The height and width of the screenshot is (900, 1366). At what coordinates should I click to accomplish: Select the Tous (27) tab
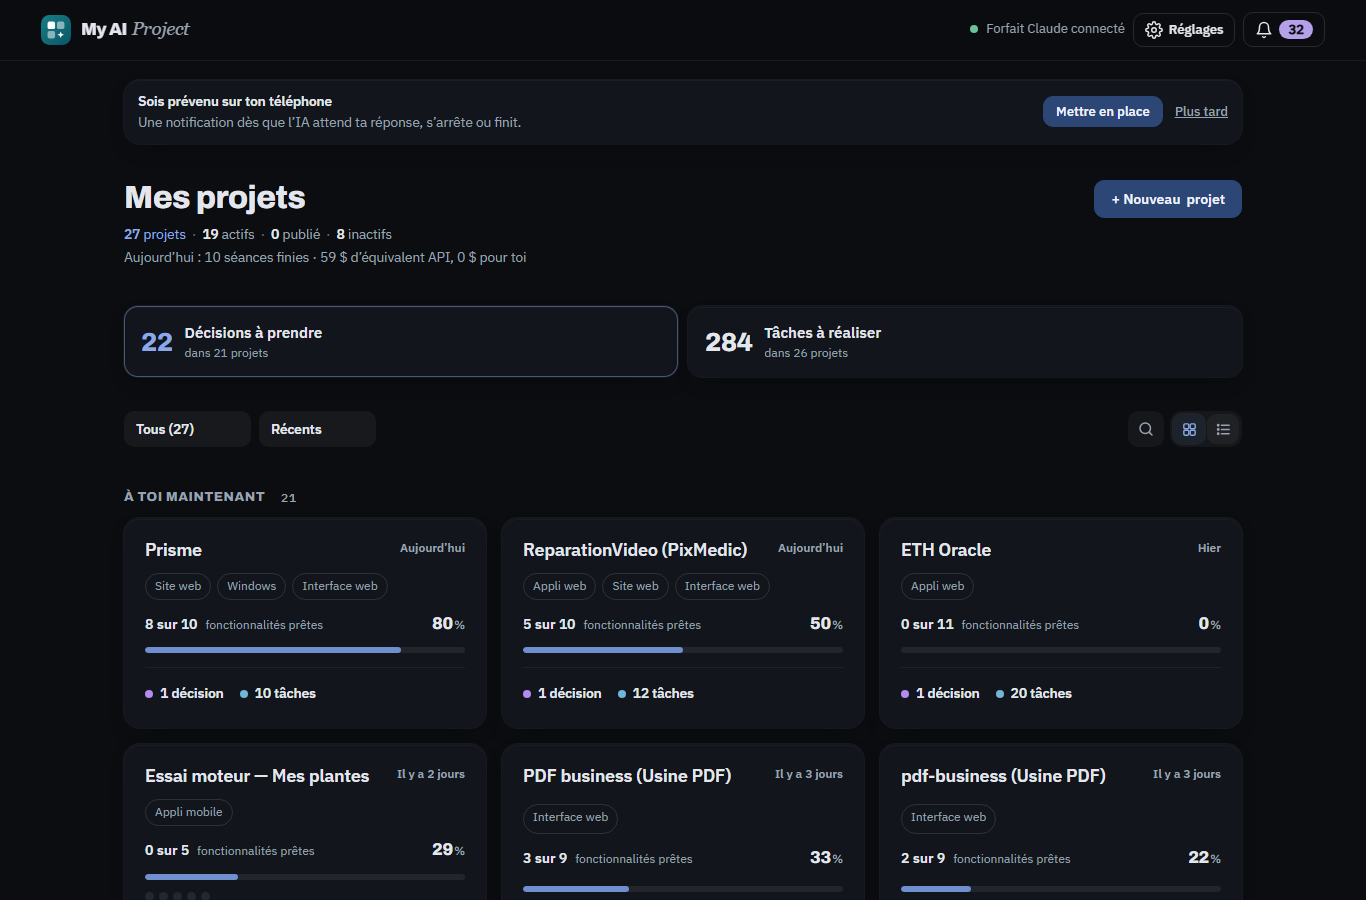(x=187, y=429)
